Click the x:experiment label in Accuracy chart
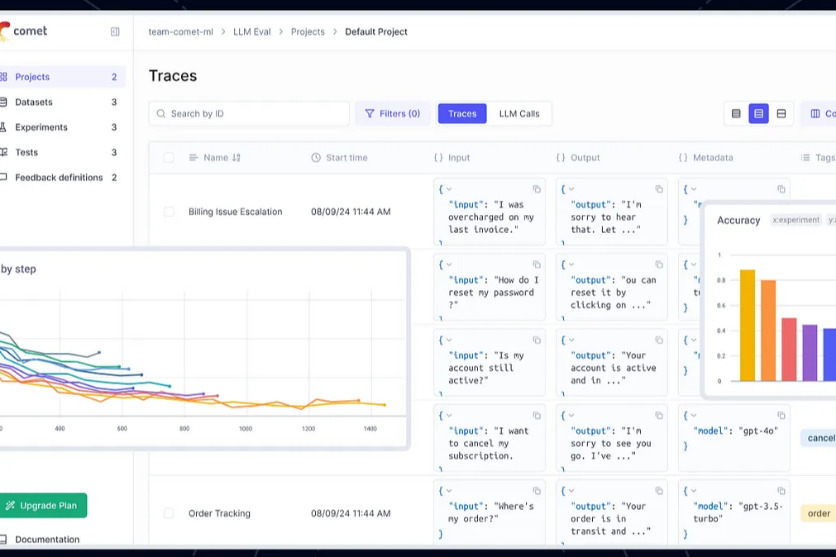 795,220
